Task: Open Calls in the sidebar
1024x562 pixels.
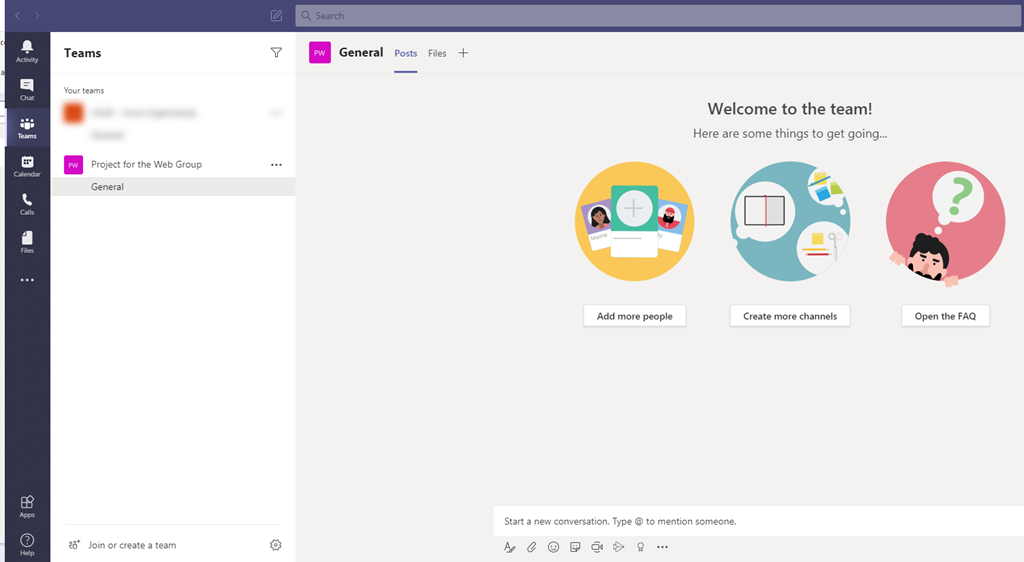Action: coord(27,204)
